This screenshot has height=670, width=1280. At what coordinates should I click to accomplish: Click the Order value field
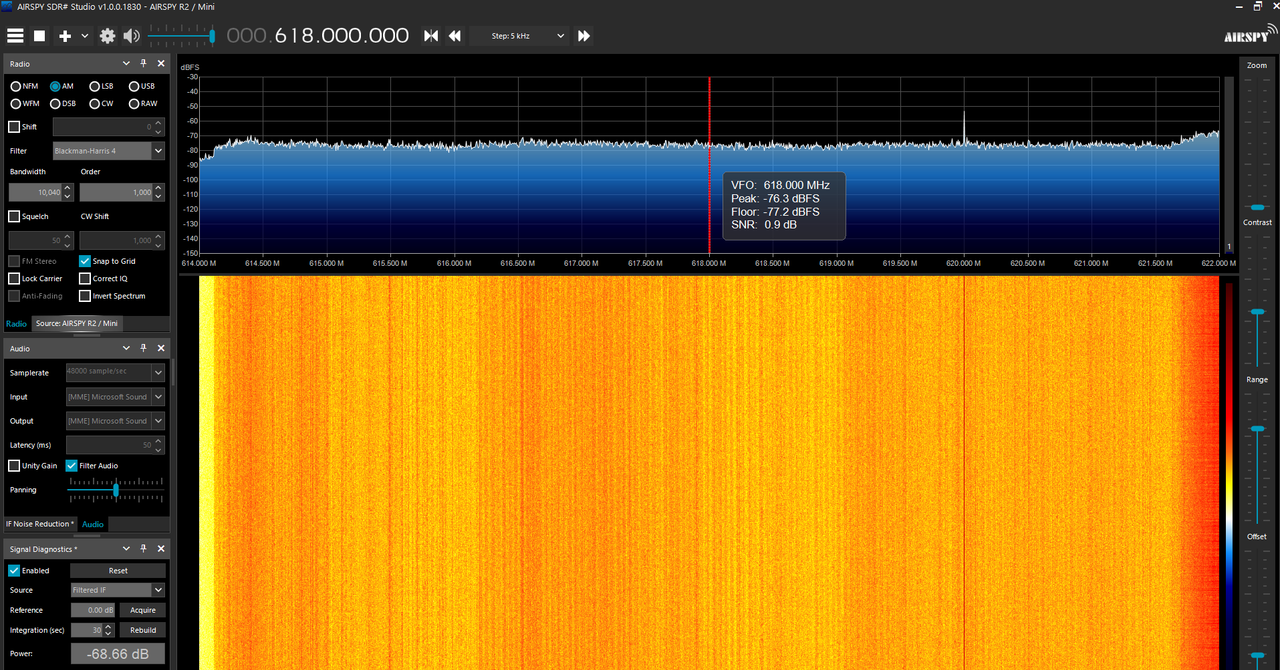(116, 192)
